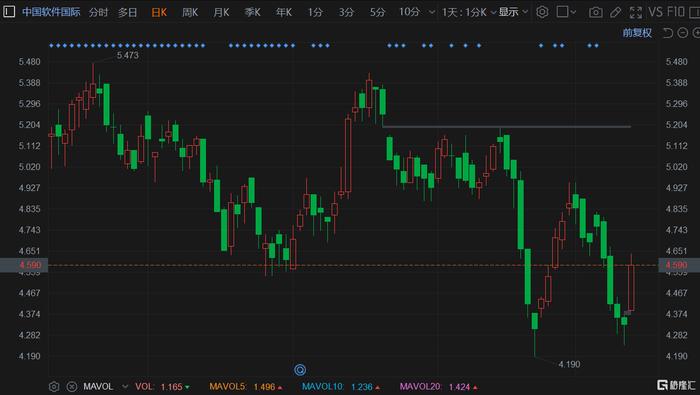Screen dimensions: 700x395
Task: Click the undo zoom arrow icon
Action: pos(667,33)
